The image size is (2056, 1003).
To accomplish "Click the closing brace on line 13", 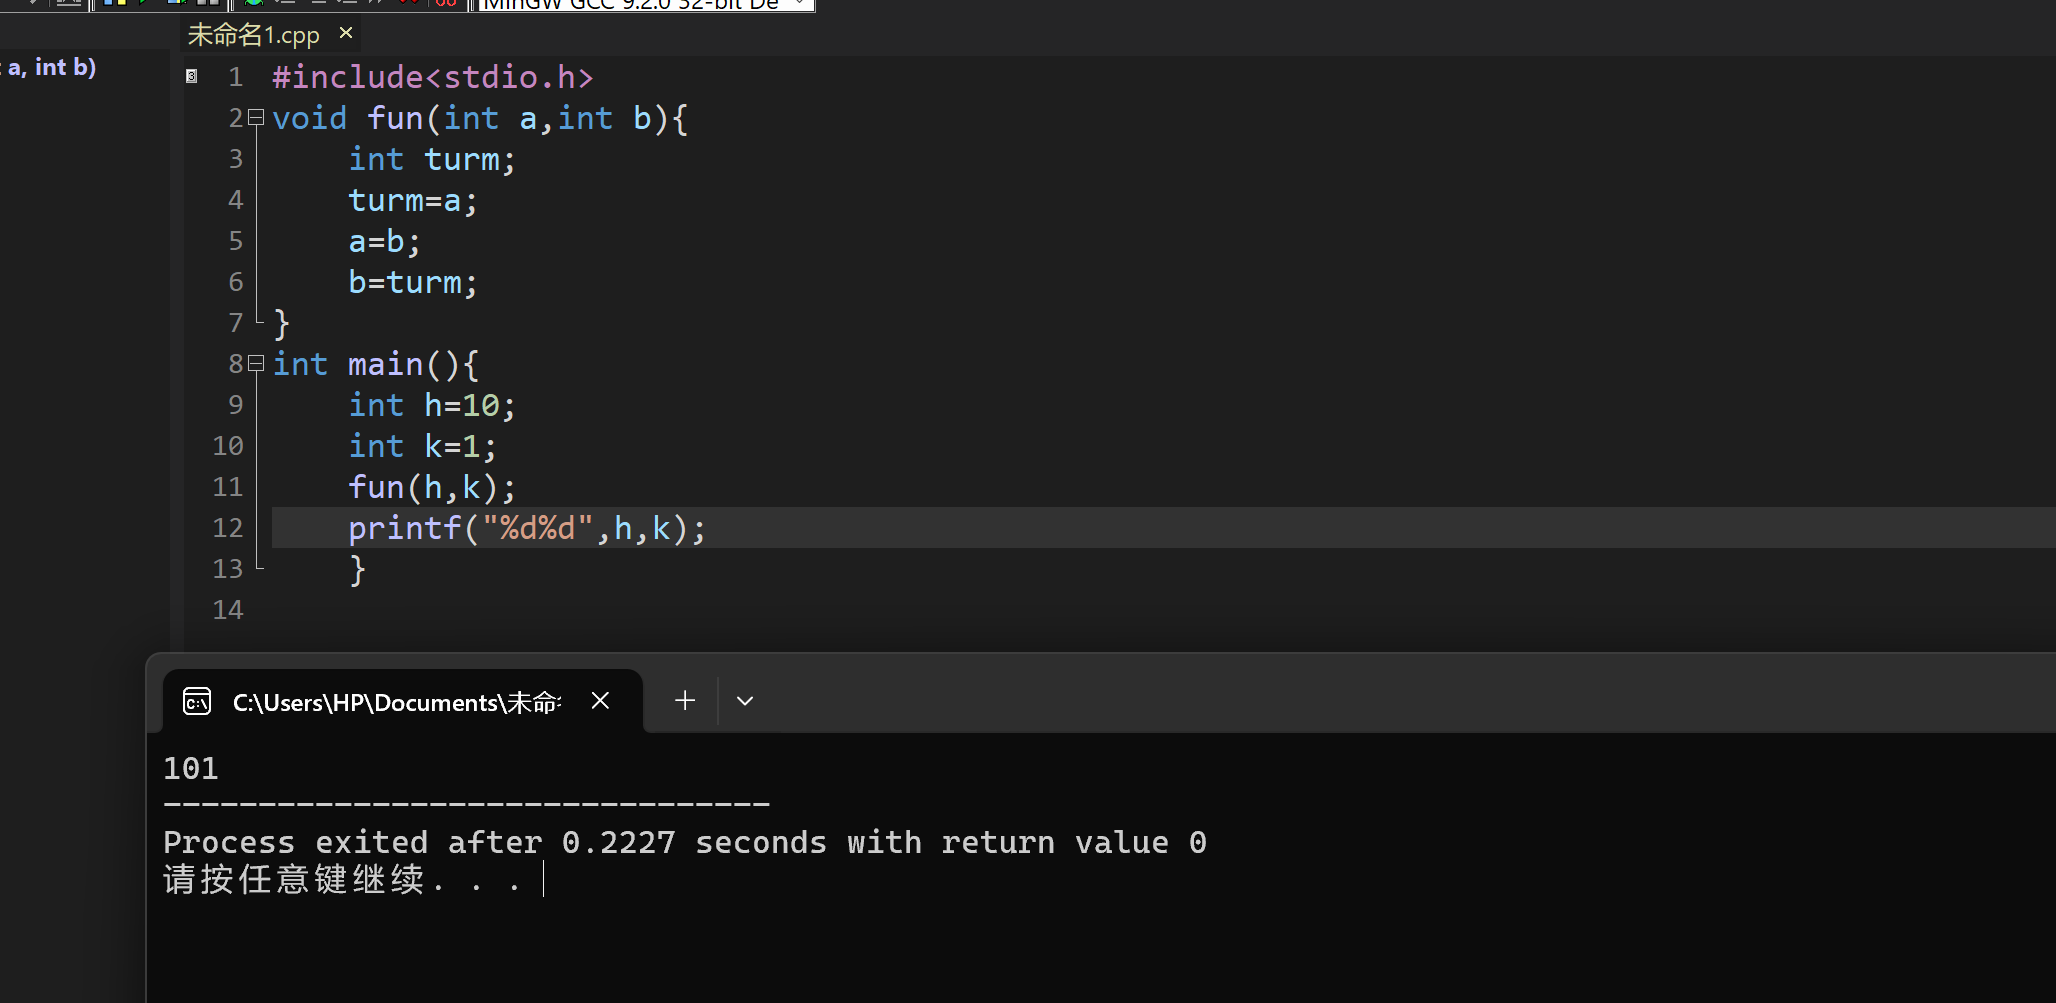I will [357, 570].
